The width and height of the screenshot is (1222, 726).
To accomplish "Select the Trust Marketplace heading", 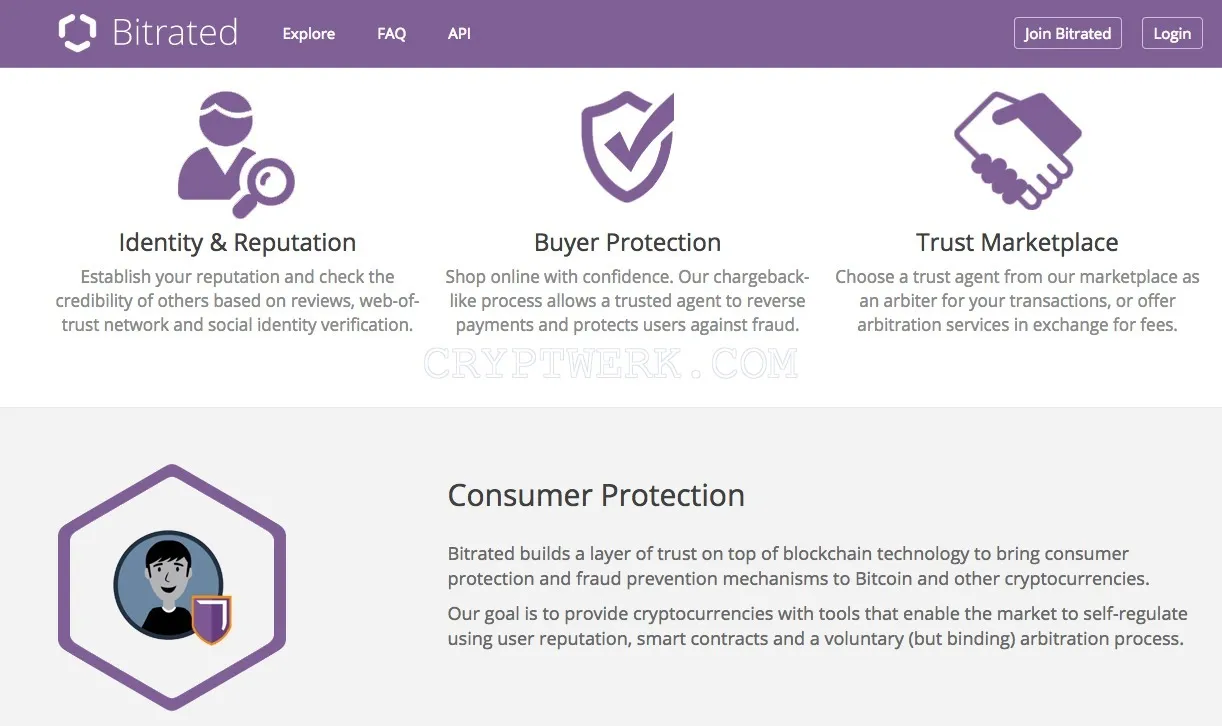I will click(1017, 243).
